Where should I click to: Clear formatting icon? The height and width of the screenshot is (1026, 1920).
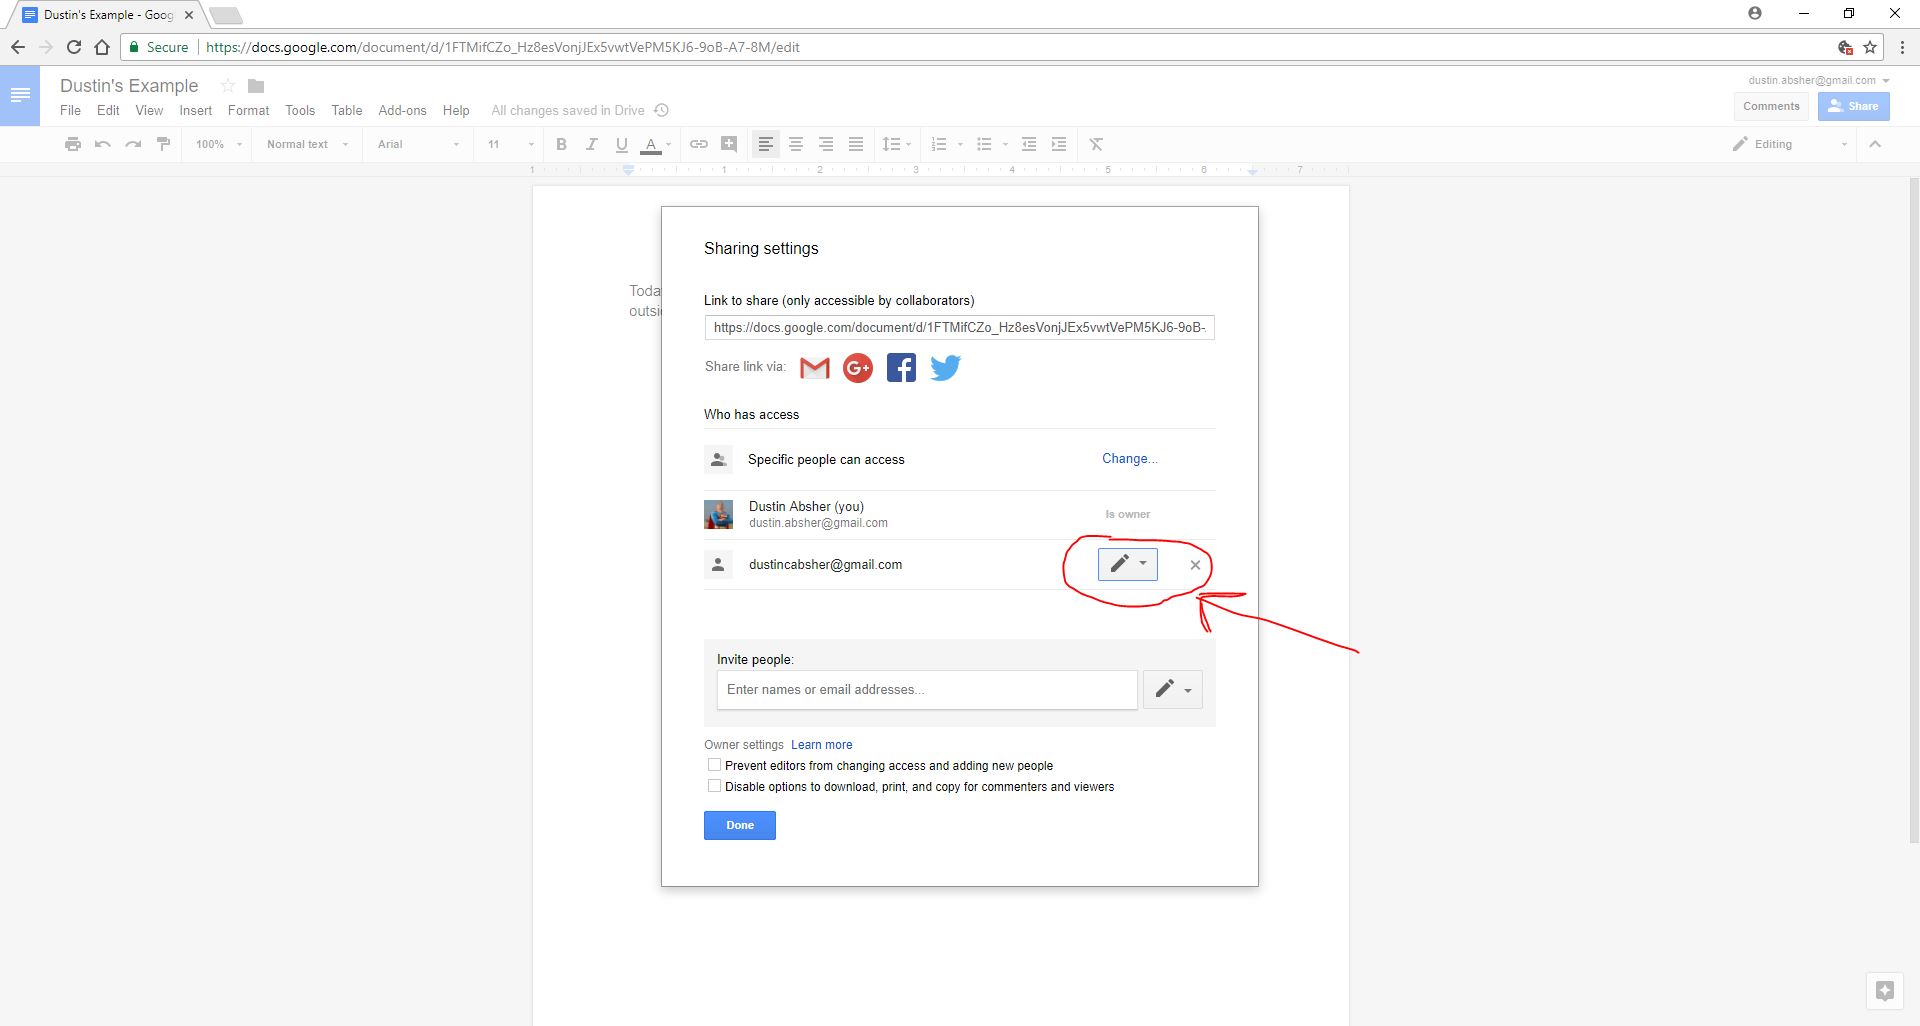click(1096, 144)
